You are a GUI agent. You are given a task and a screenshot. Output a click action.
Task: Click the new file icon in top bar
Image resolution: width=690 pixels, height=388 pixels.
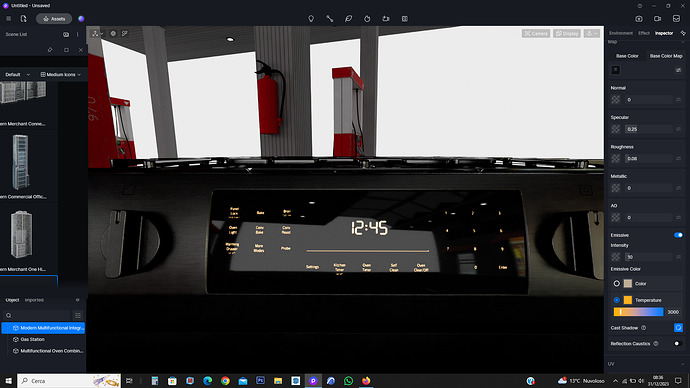coord(24,18)
